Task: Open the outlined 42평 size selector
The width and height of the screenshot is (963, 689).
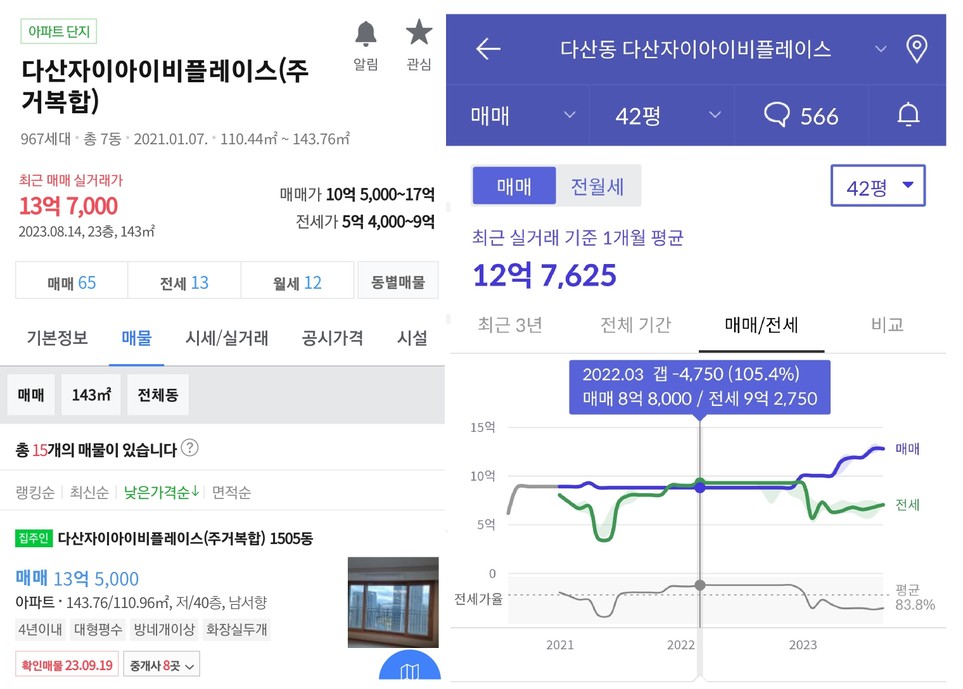Action: (x=878, y=185)
